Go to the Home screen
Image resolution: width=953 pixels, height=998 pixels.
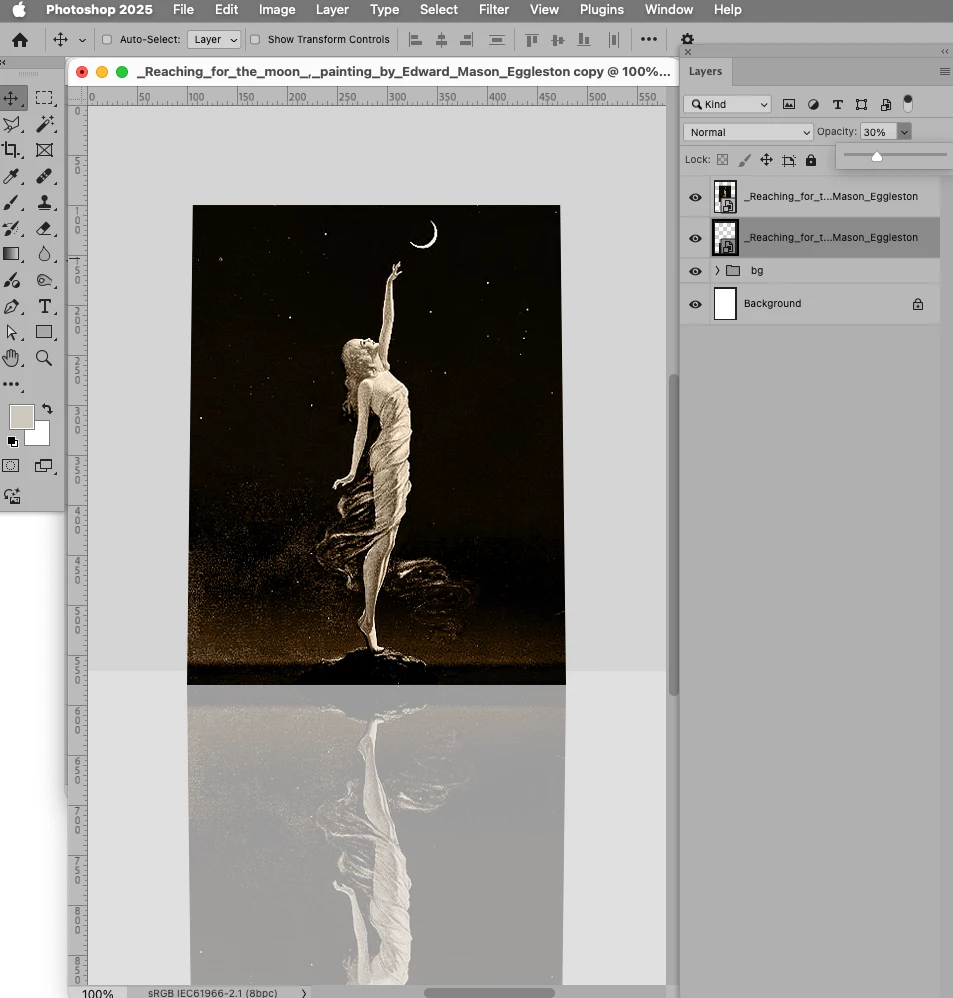[x=20, y=40]
